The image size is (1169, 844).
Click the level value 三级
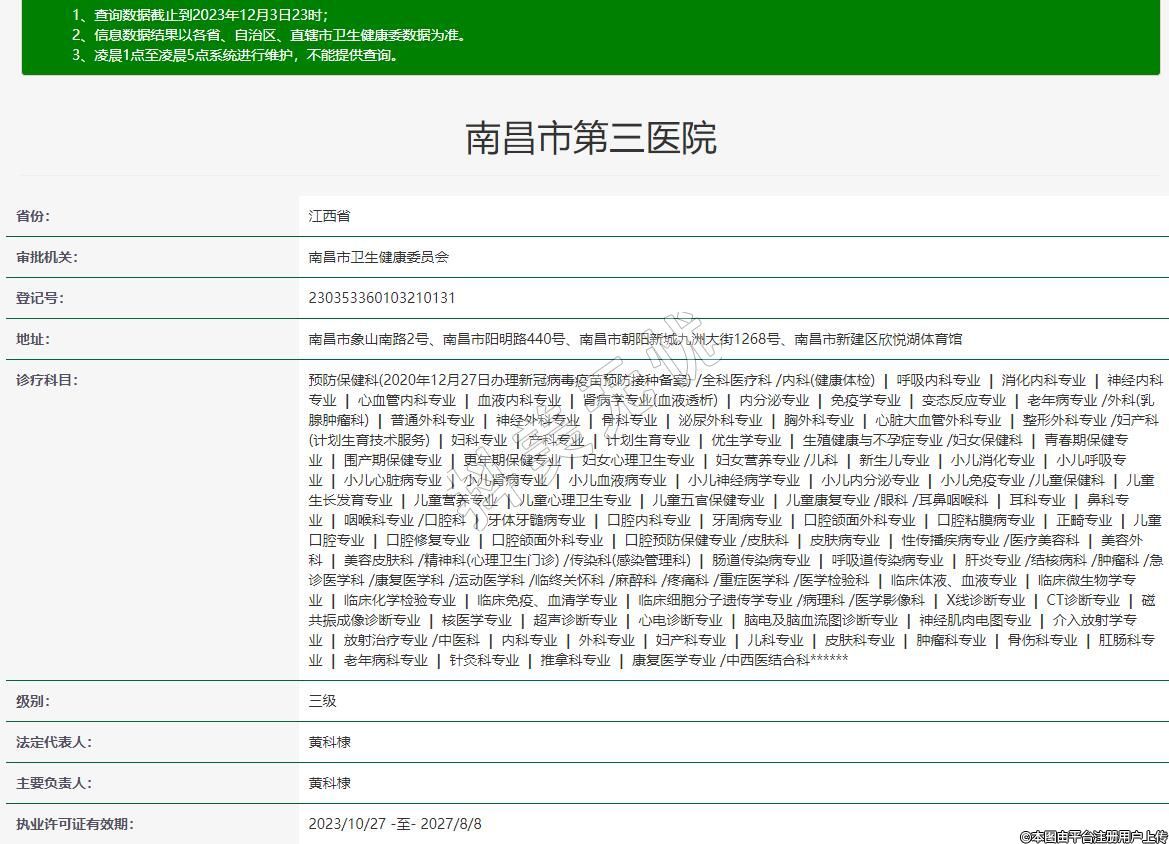[322, 701]
